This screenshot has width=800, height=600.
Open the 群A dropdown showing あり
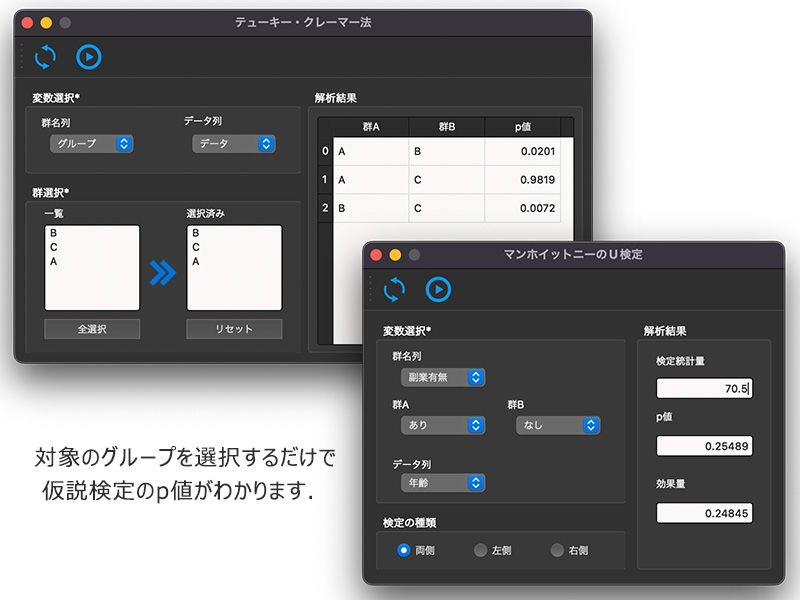(x=441, y=425)
